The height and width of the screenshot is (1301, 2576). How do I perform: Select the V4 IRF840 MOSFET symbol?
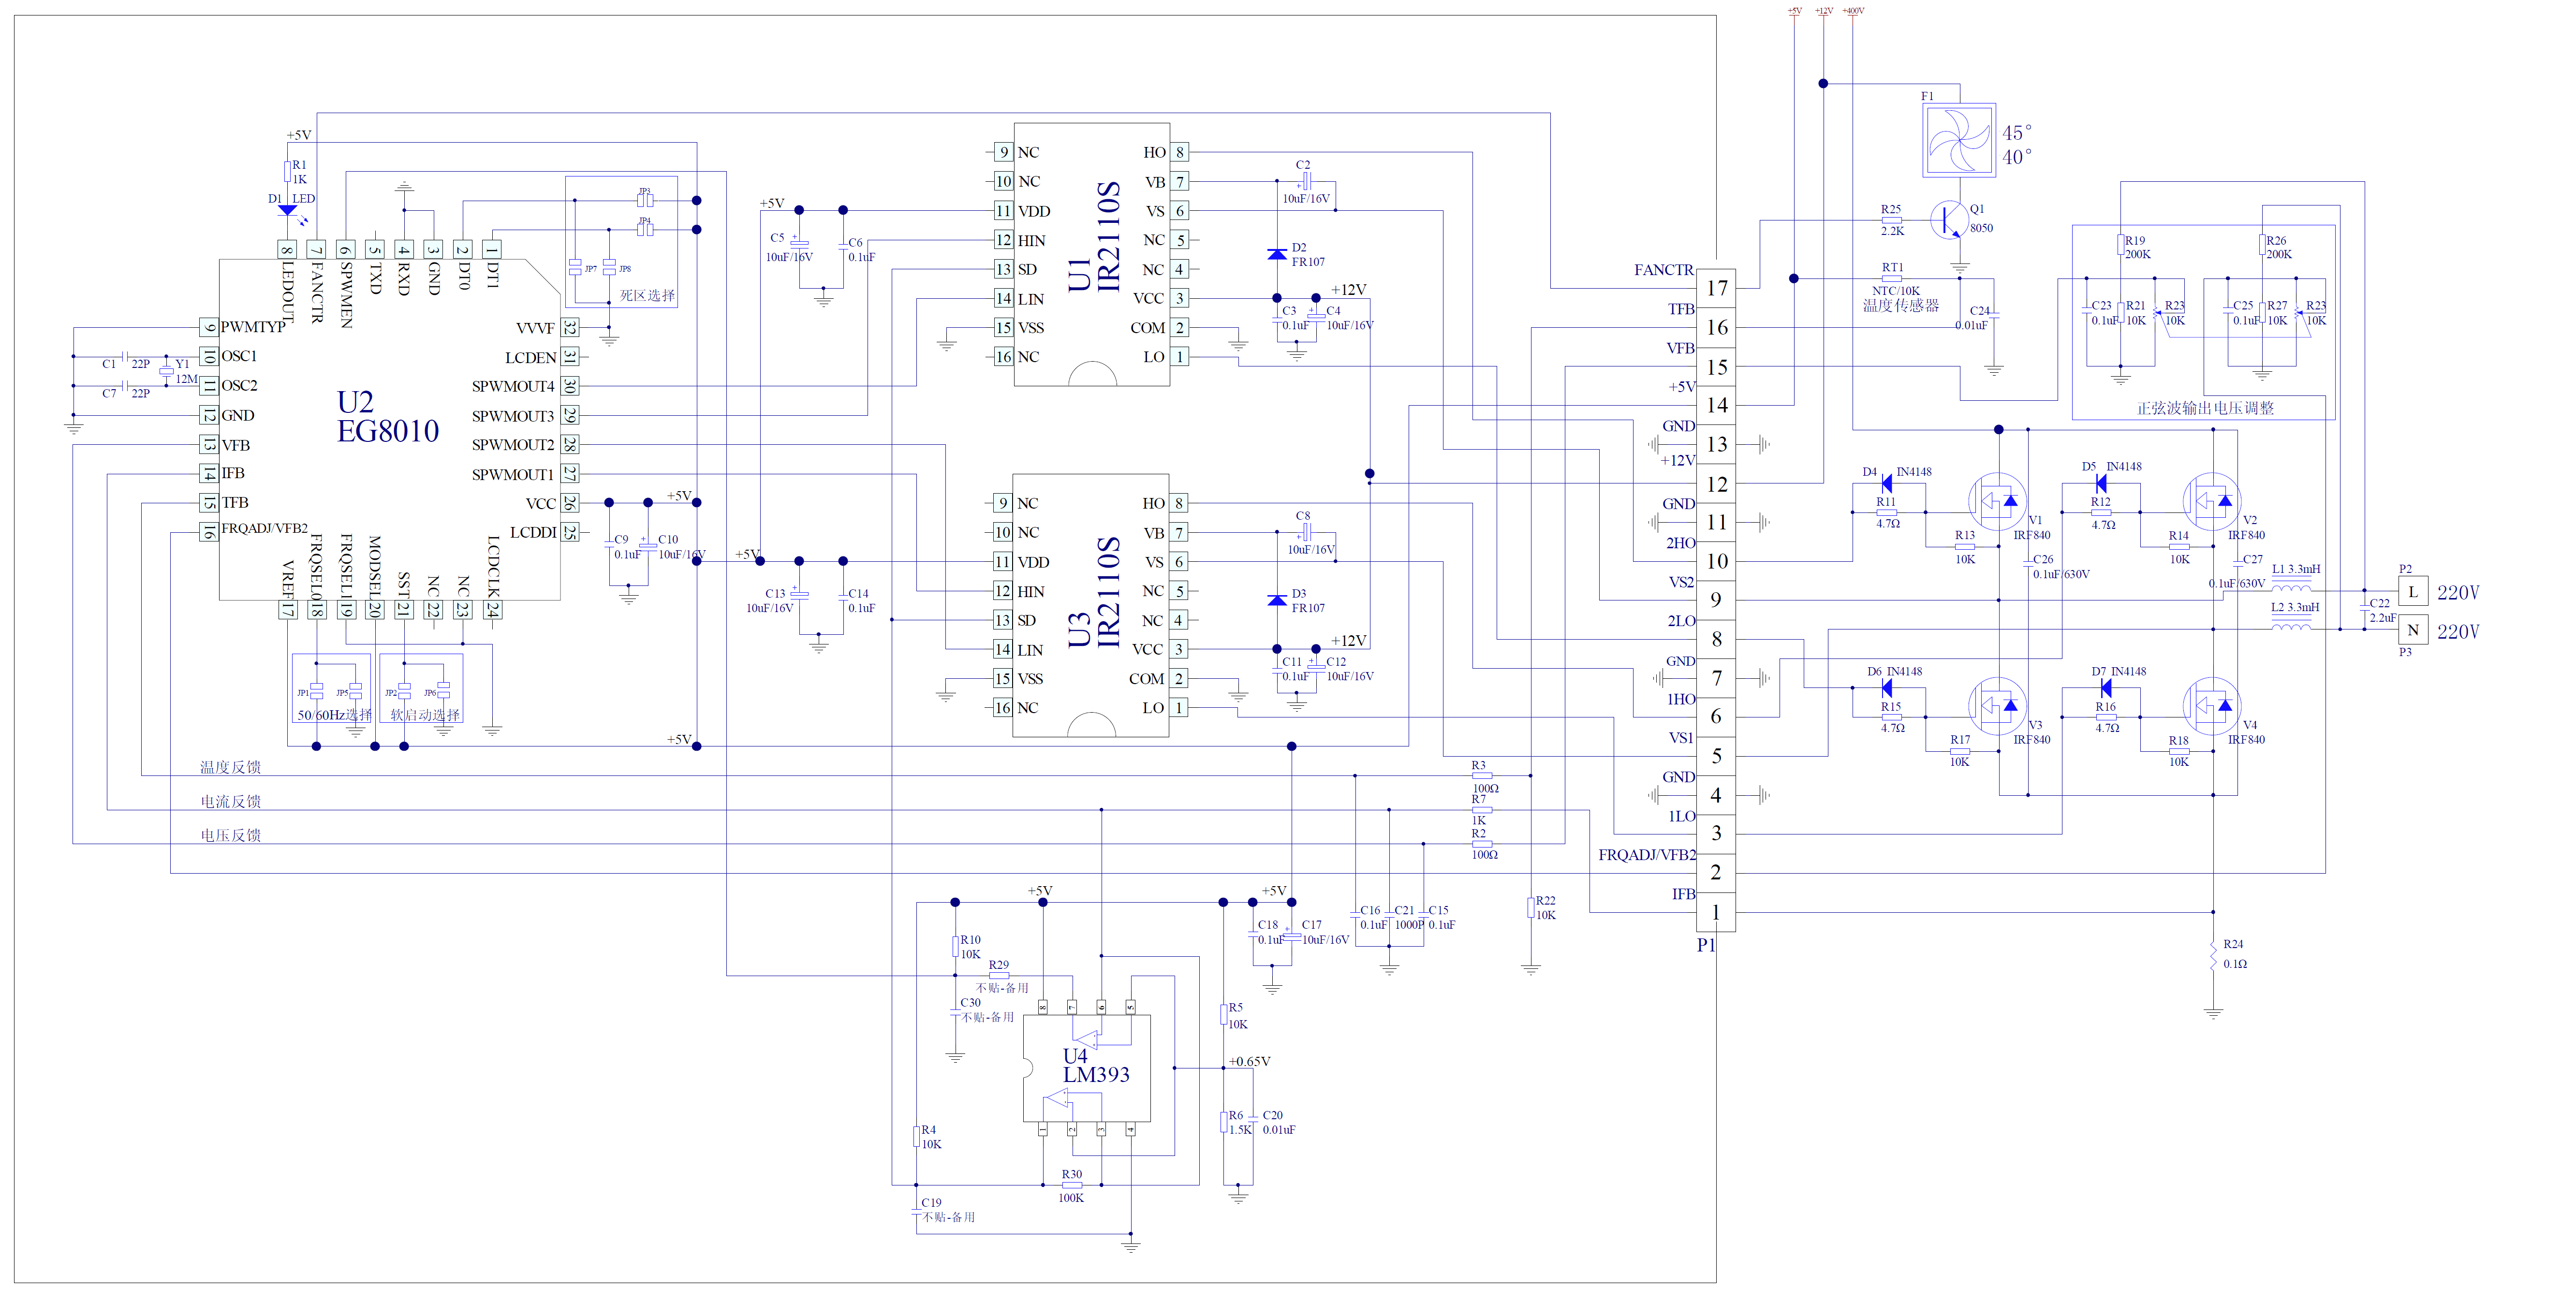pyautogui.click(x=2212, y=707)
